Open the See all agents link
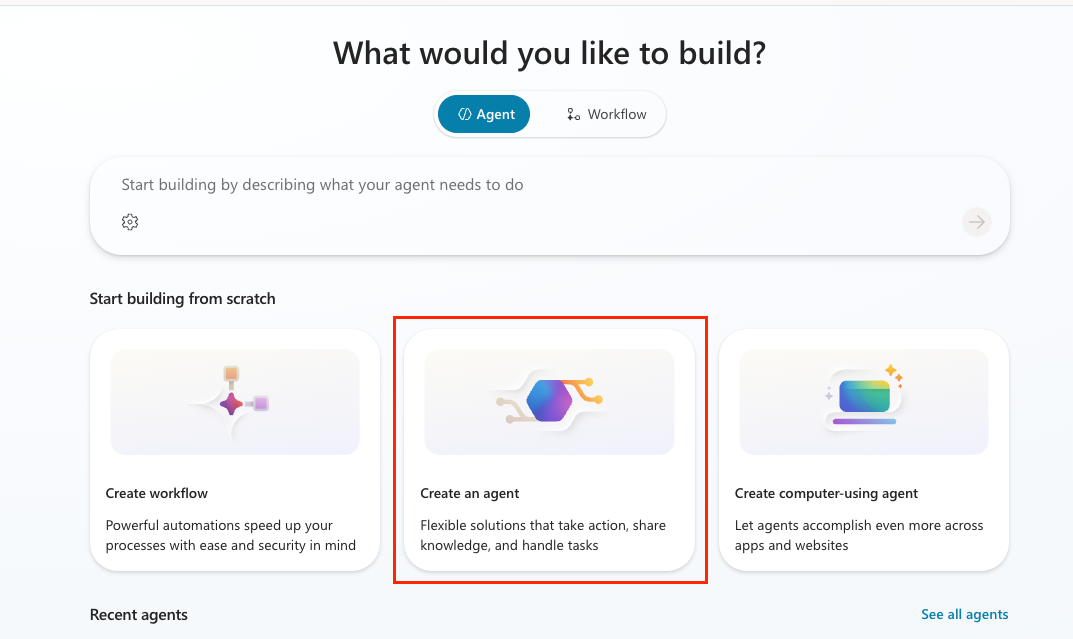Image resolution: width=1073 pixels, height=639 pixels. point(964,614)
